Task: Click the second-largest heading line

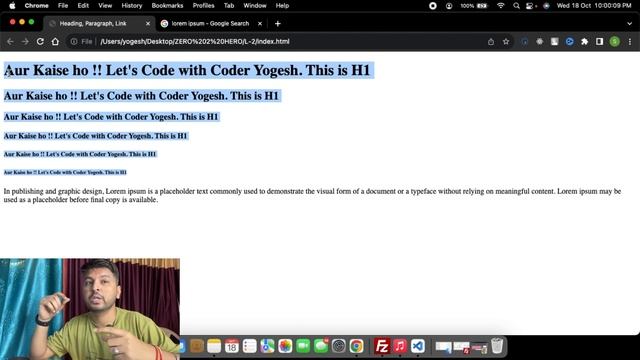Action: pyautogui.click(x=141, y=96)
